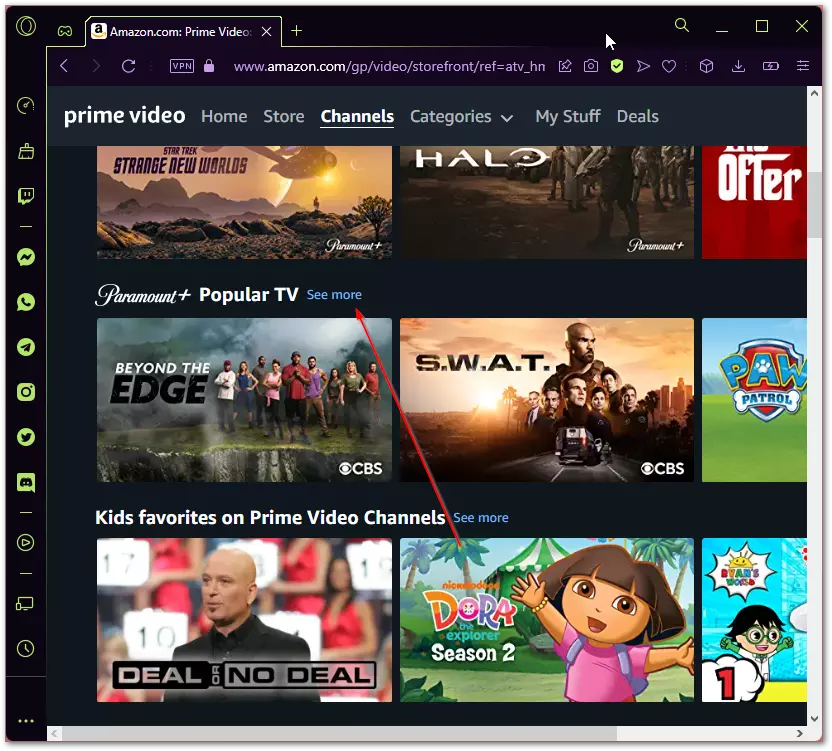Click the horizontal scrollbar right arrow
Screen dimensions: 832x751
(x=800, y=733)
